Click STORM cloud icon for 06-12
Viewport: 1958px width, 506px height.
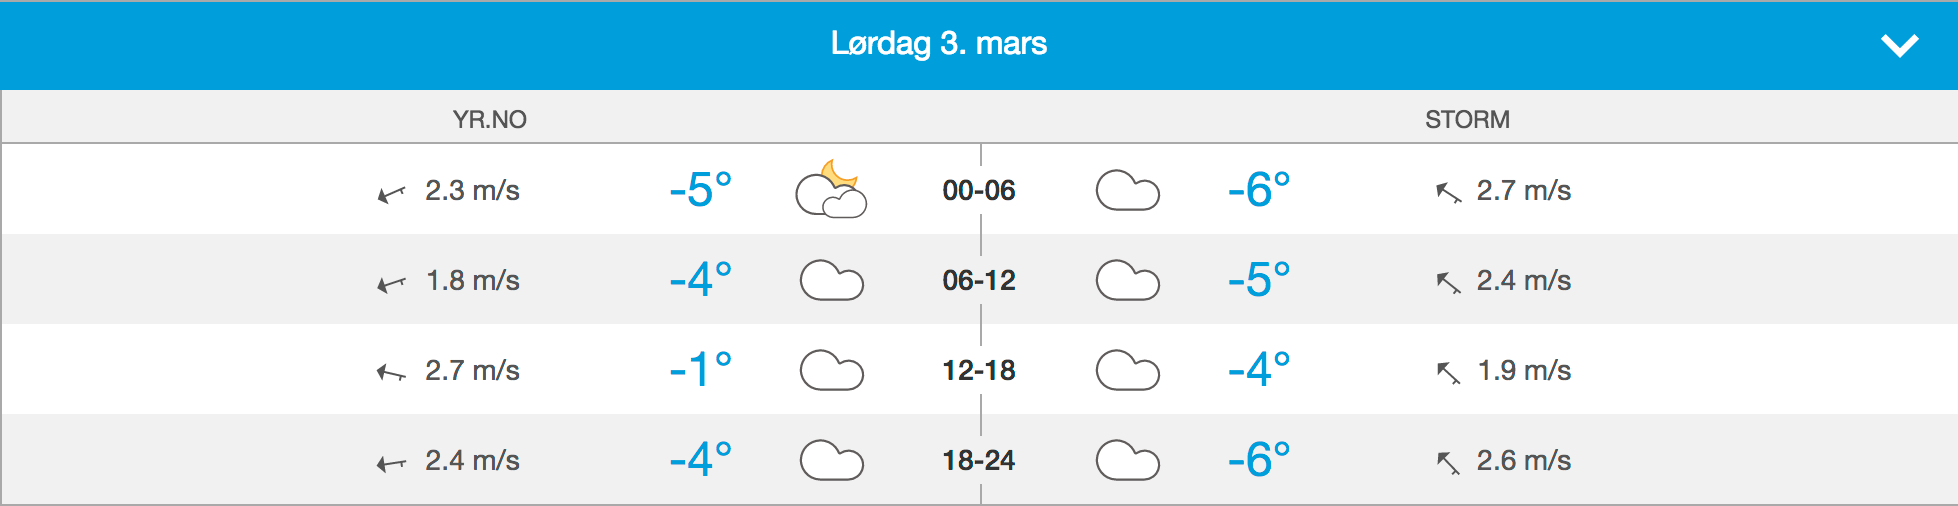click(x=1127, y=281)
